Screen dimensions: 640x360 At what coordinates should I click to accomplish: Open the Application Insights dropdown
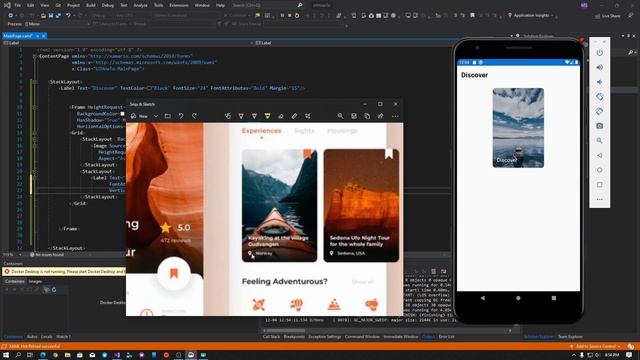531,16
